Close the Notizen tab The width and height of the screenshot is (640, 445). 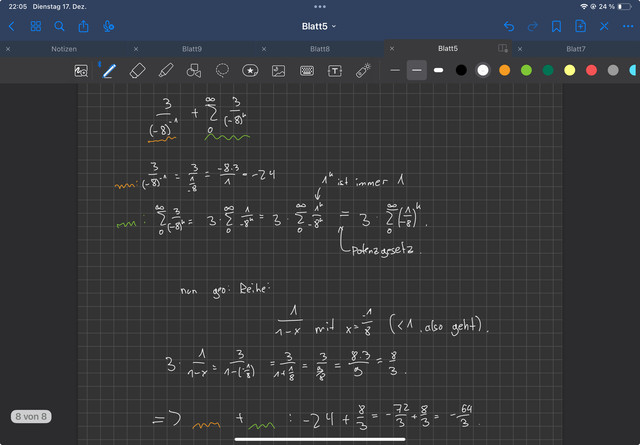tap(8, 49)
